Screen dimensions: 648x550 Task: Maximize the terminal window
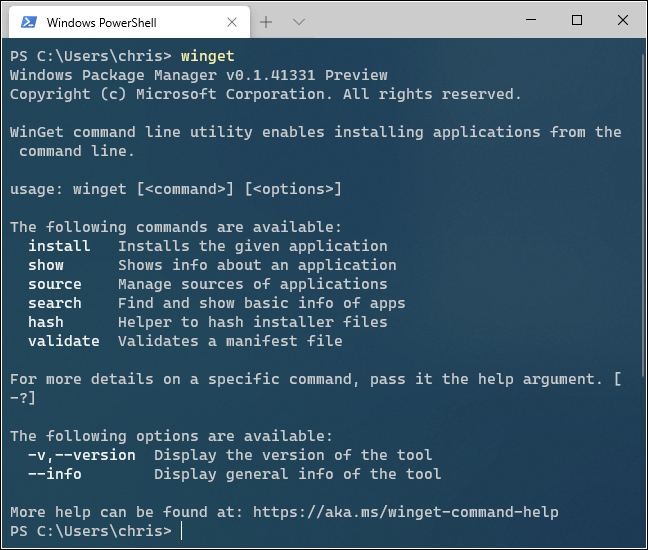[577, 20]
